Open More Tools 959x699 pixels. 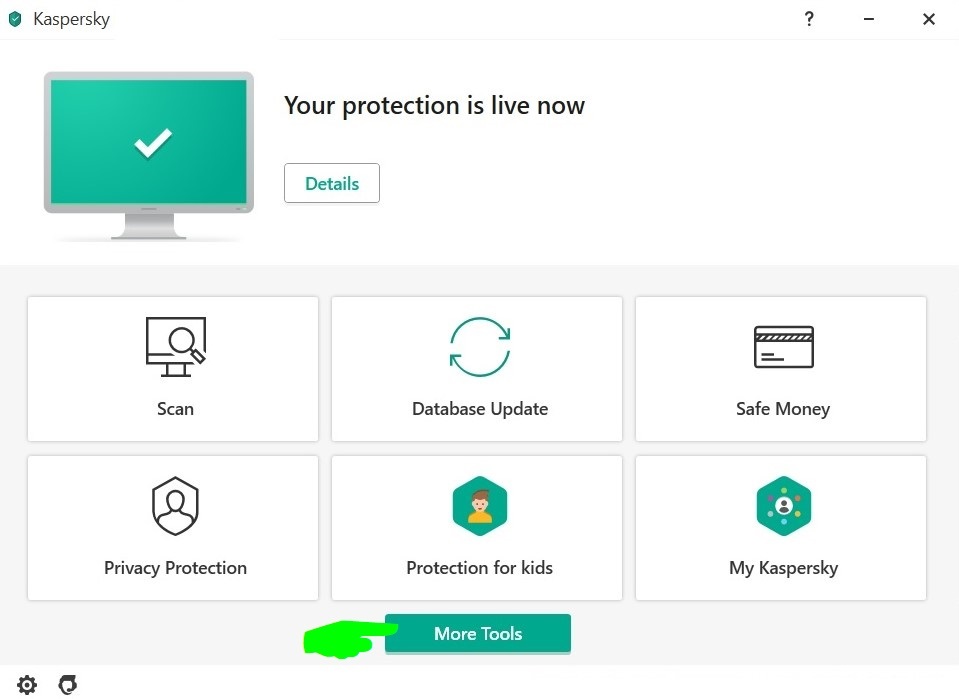point(478,634)
